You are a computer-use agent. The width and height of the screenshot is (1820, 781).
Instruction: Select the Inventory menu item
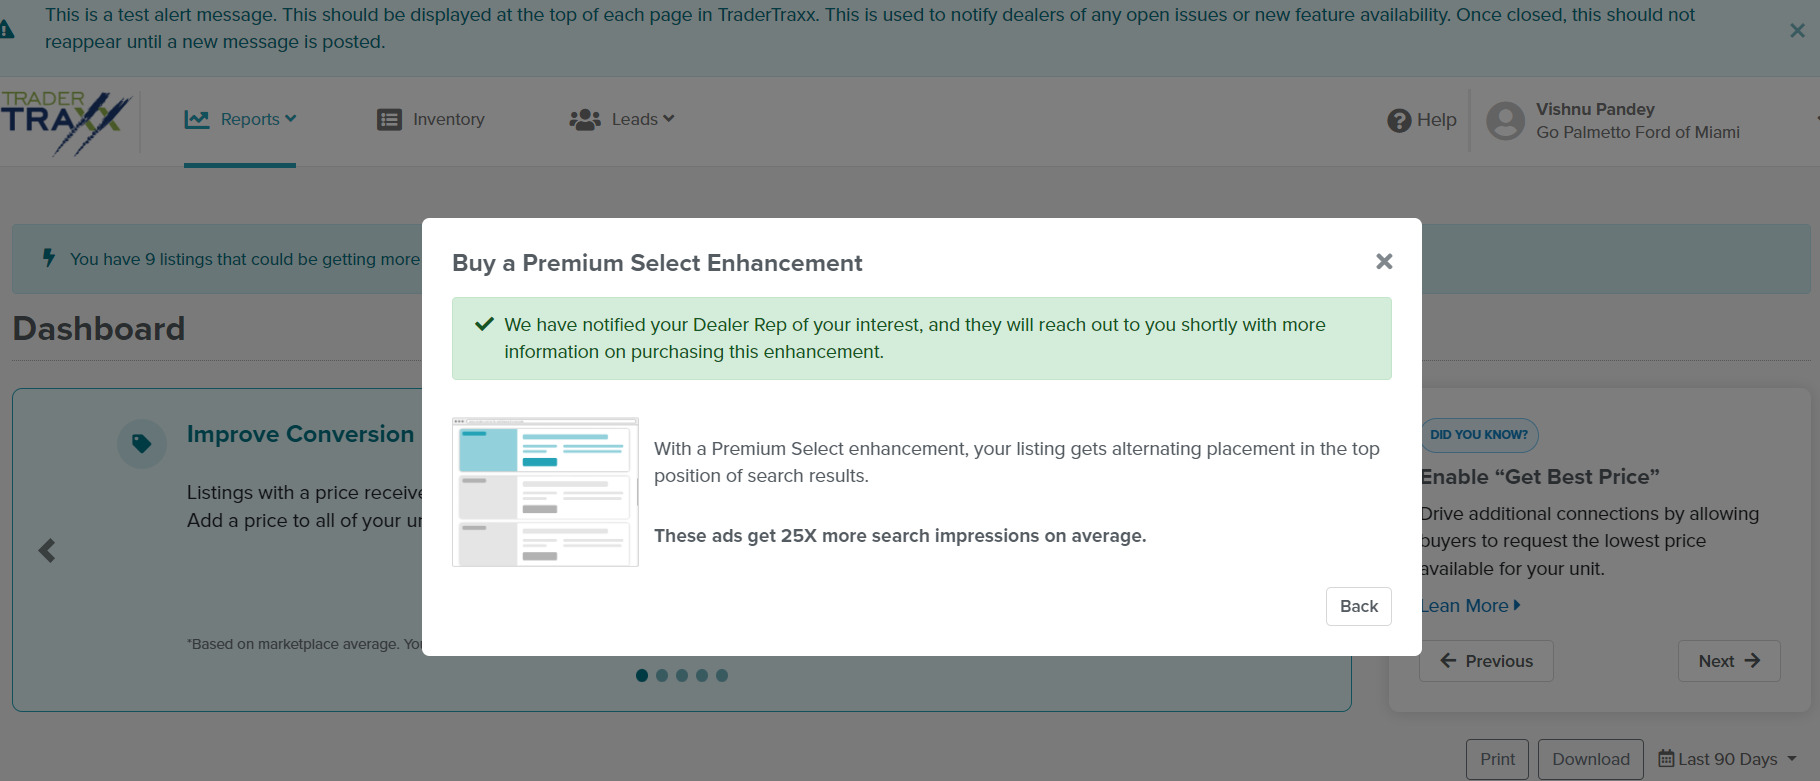pos(431,120)
